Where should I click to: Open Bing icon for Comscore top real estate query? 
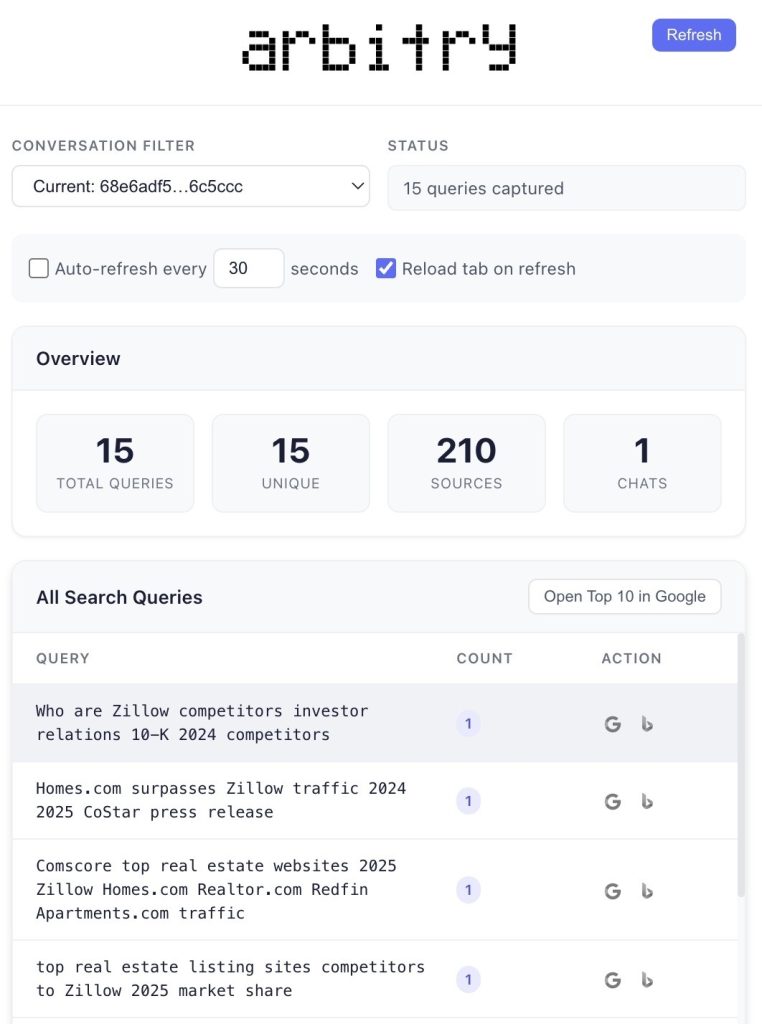(647, 890)
